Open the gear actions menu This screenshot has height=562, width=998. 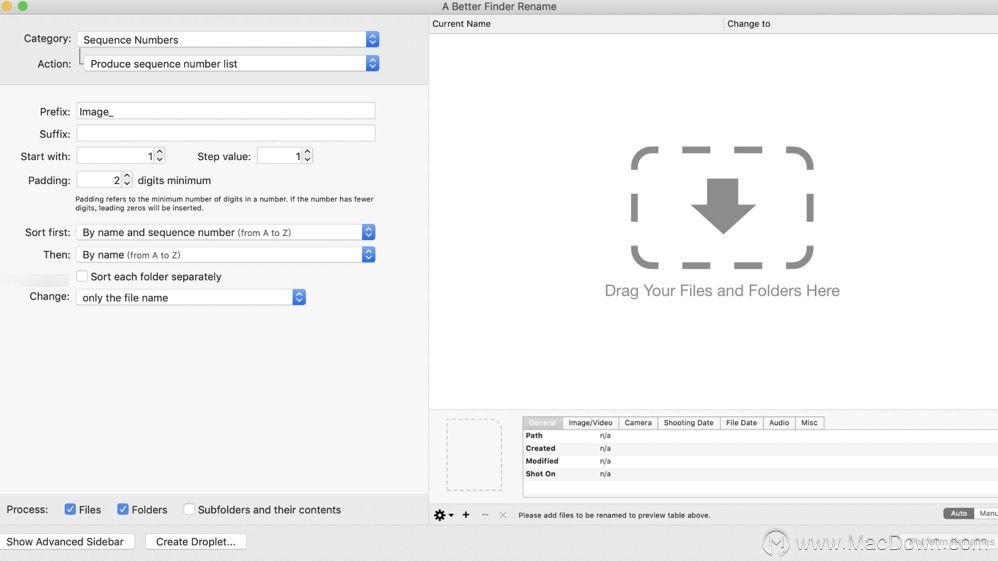tap(444, 515)
